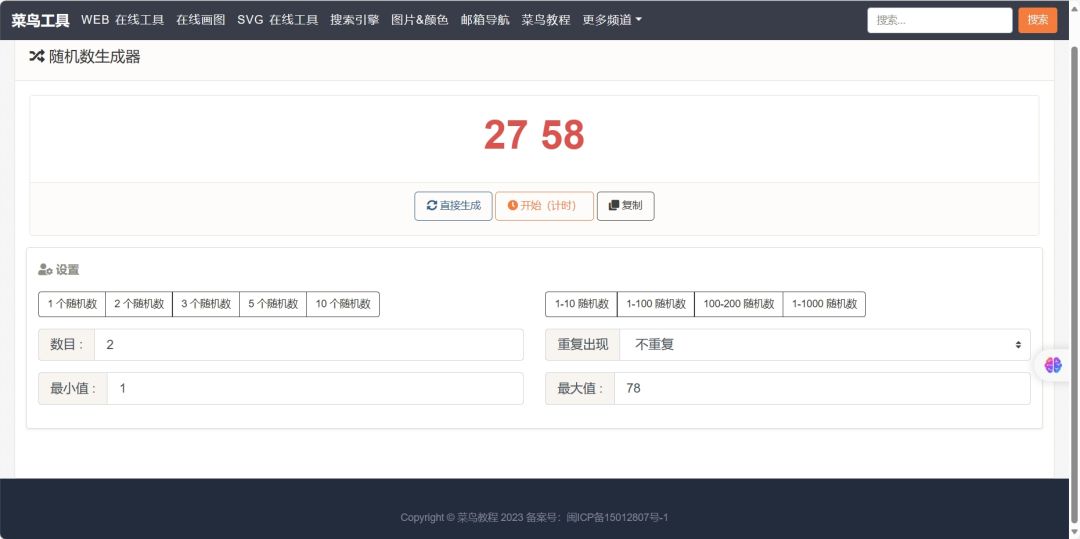The image size is (1080, 539).
Task: Open the 重复出现 dropdown
Action: (824, 345)
